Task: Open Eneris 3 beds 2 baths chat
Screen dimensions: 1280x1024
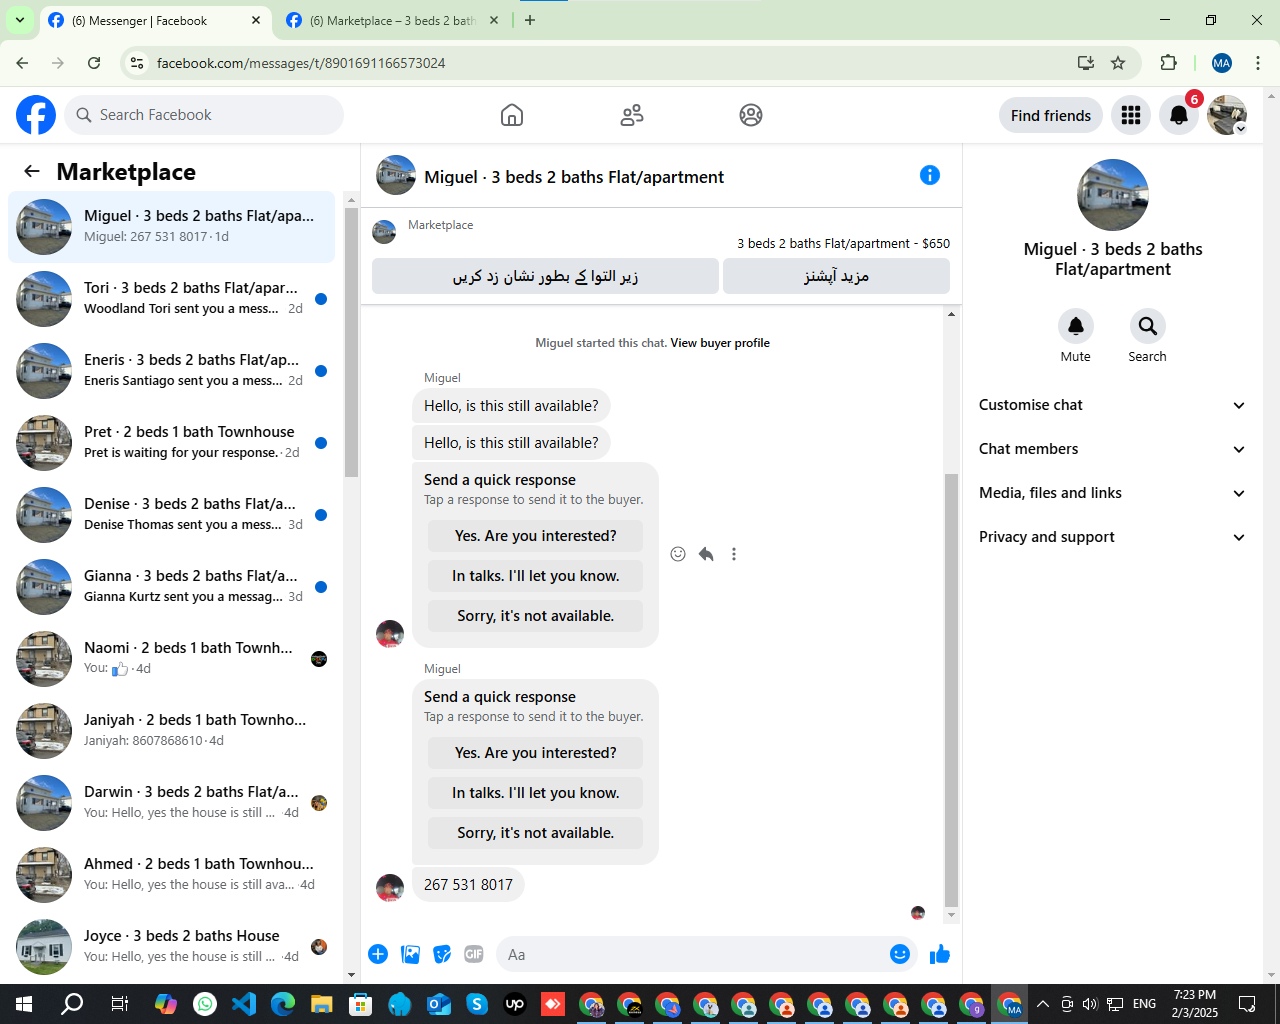Action: [171, 371]
